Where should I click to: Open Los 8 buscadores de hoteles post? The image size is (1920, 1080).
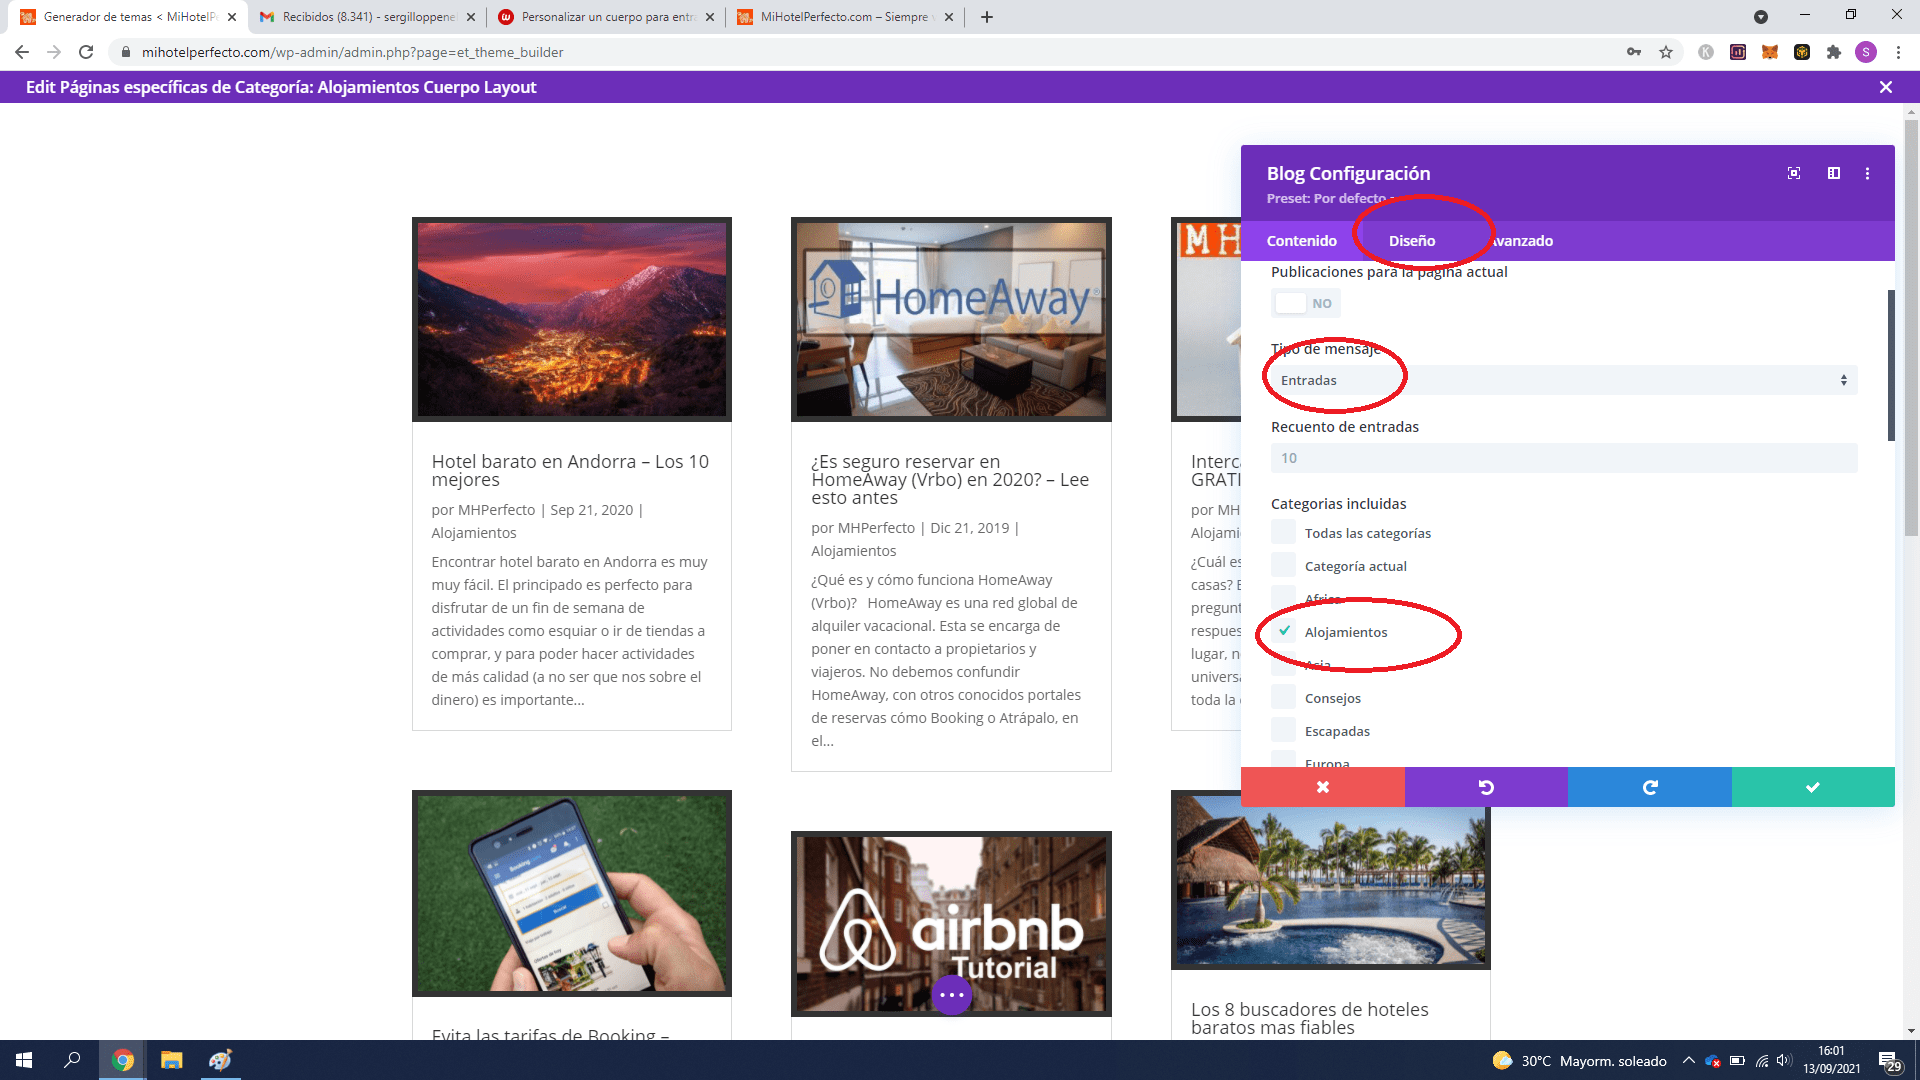(x=1310, y=1018)
